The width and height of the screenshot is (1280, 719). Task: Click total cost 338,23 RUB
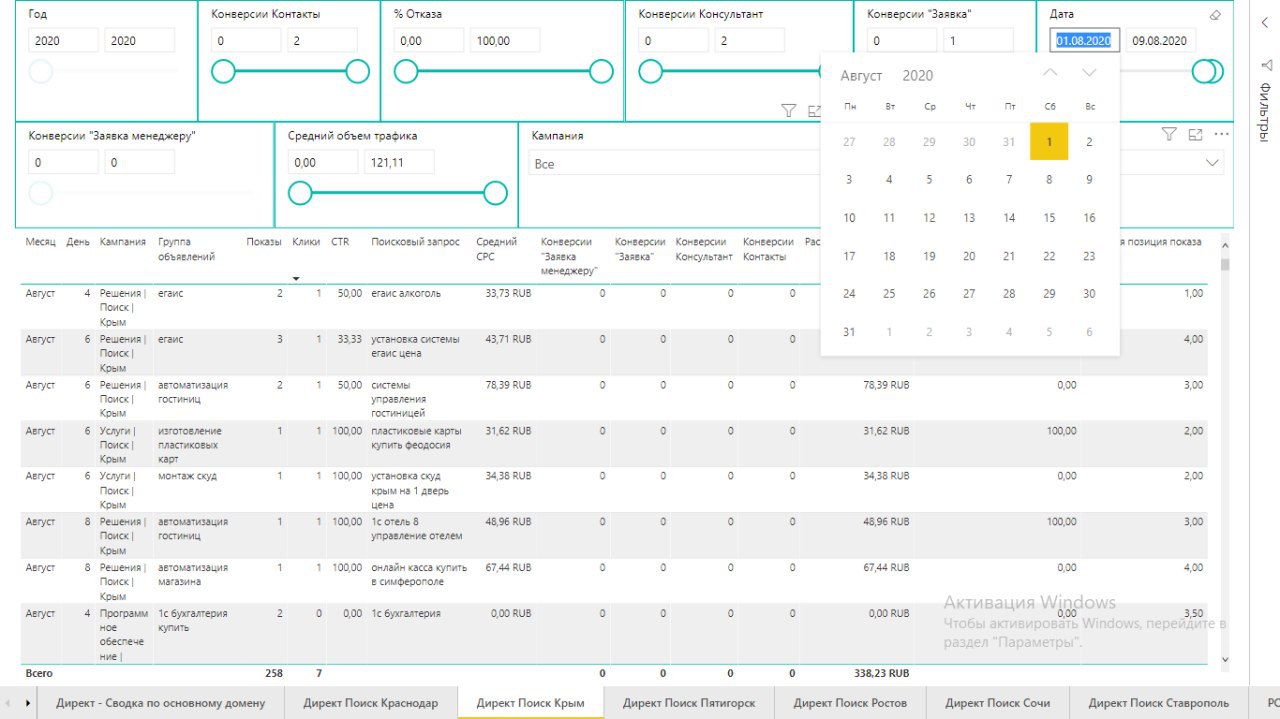click(x=882, y=673)
